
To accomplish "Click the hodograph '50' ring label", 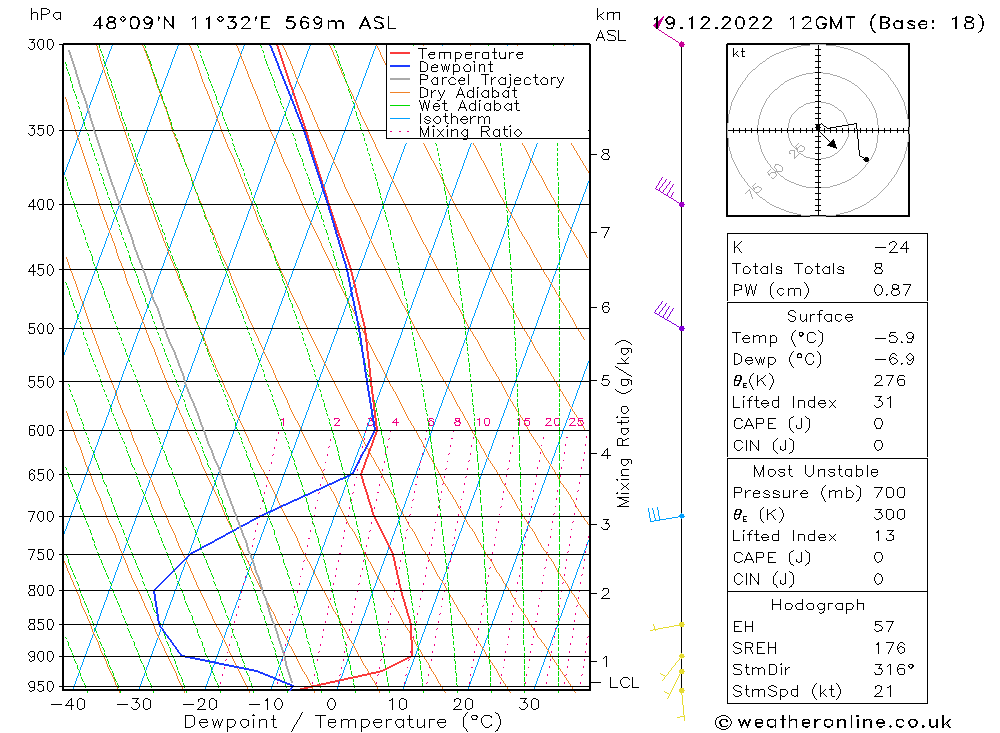I will [775, 171].
